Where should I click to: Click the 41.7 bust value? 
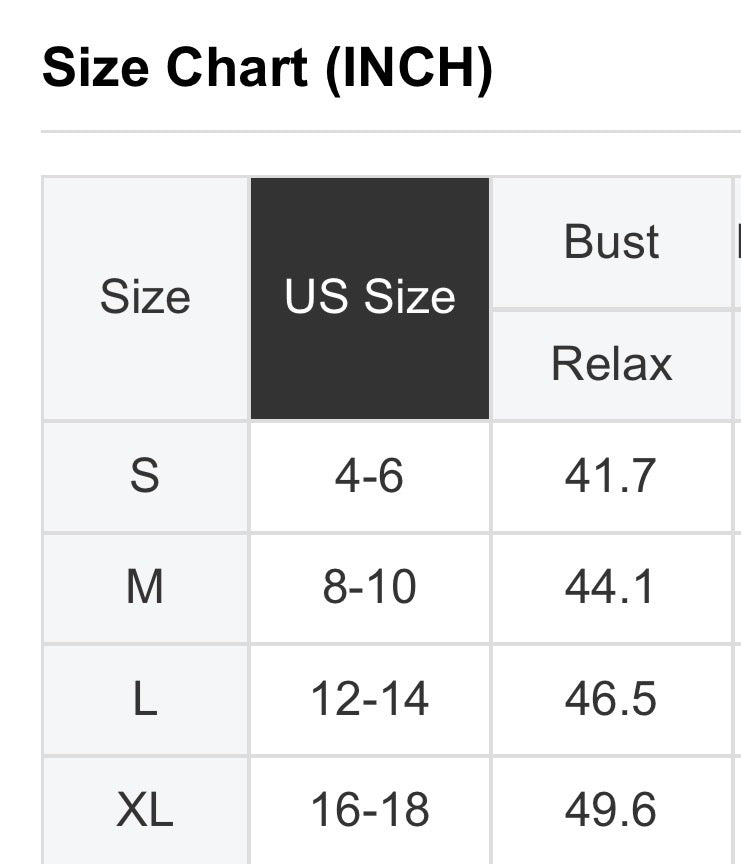pyautogui.click(x=611, y=476)
